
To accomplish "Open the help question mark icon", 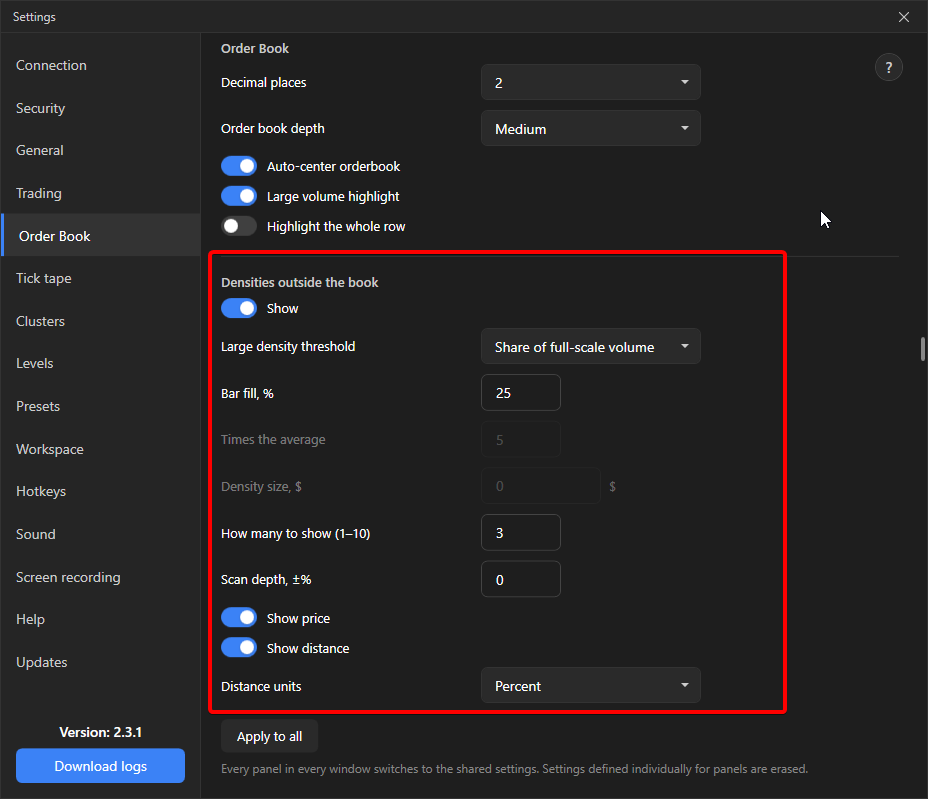I will click(888, 67).
